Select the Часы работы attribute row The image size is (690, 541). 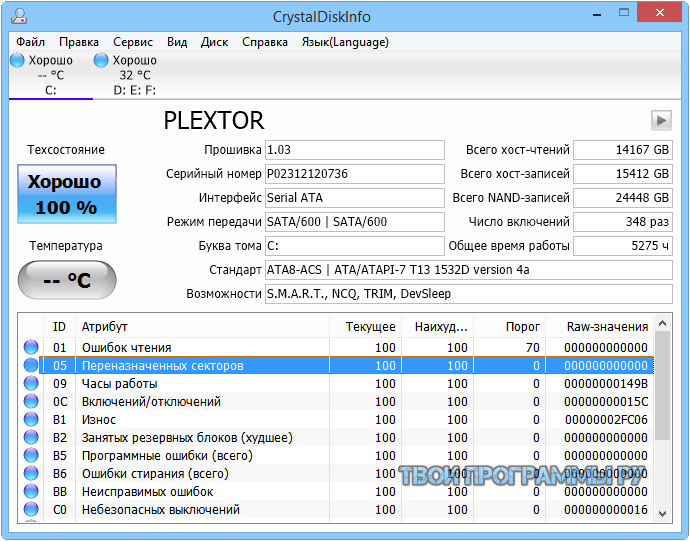(336, 383)
